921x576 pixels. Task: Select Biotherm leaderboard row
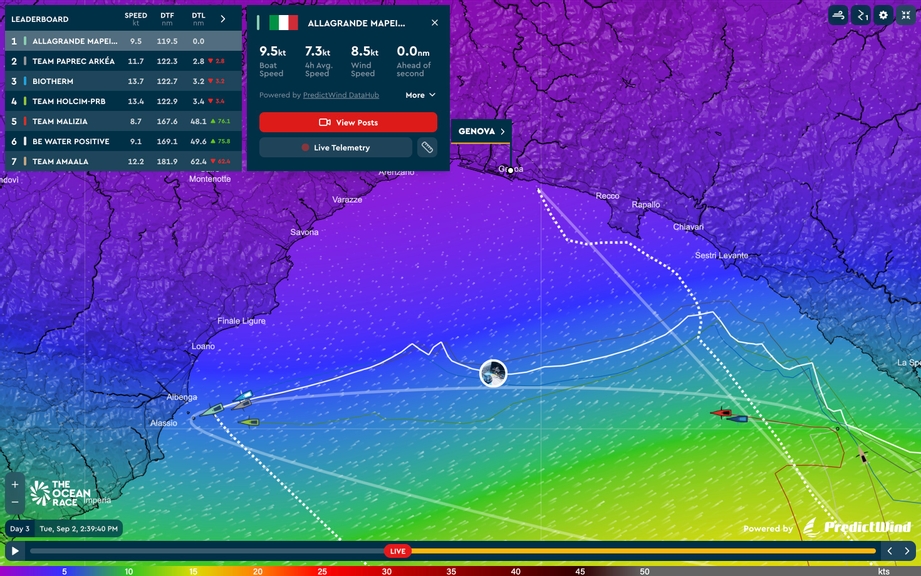pos(123,81)
